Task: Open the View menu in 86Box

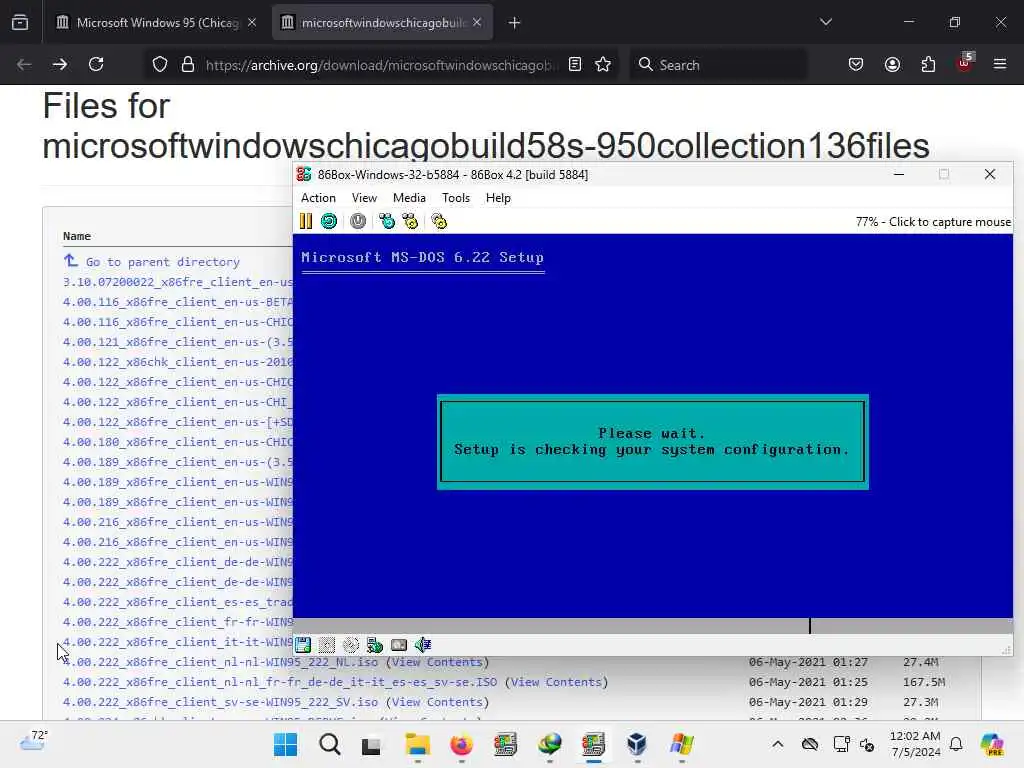Action: 364,198
